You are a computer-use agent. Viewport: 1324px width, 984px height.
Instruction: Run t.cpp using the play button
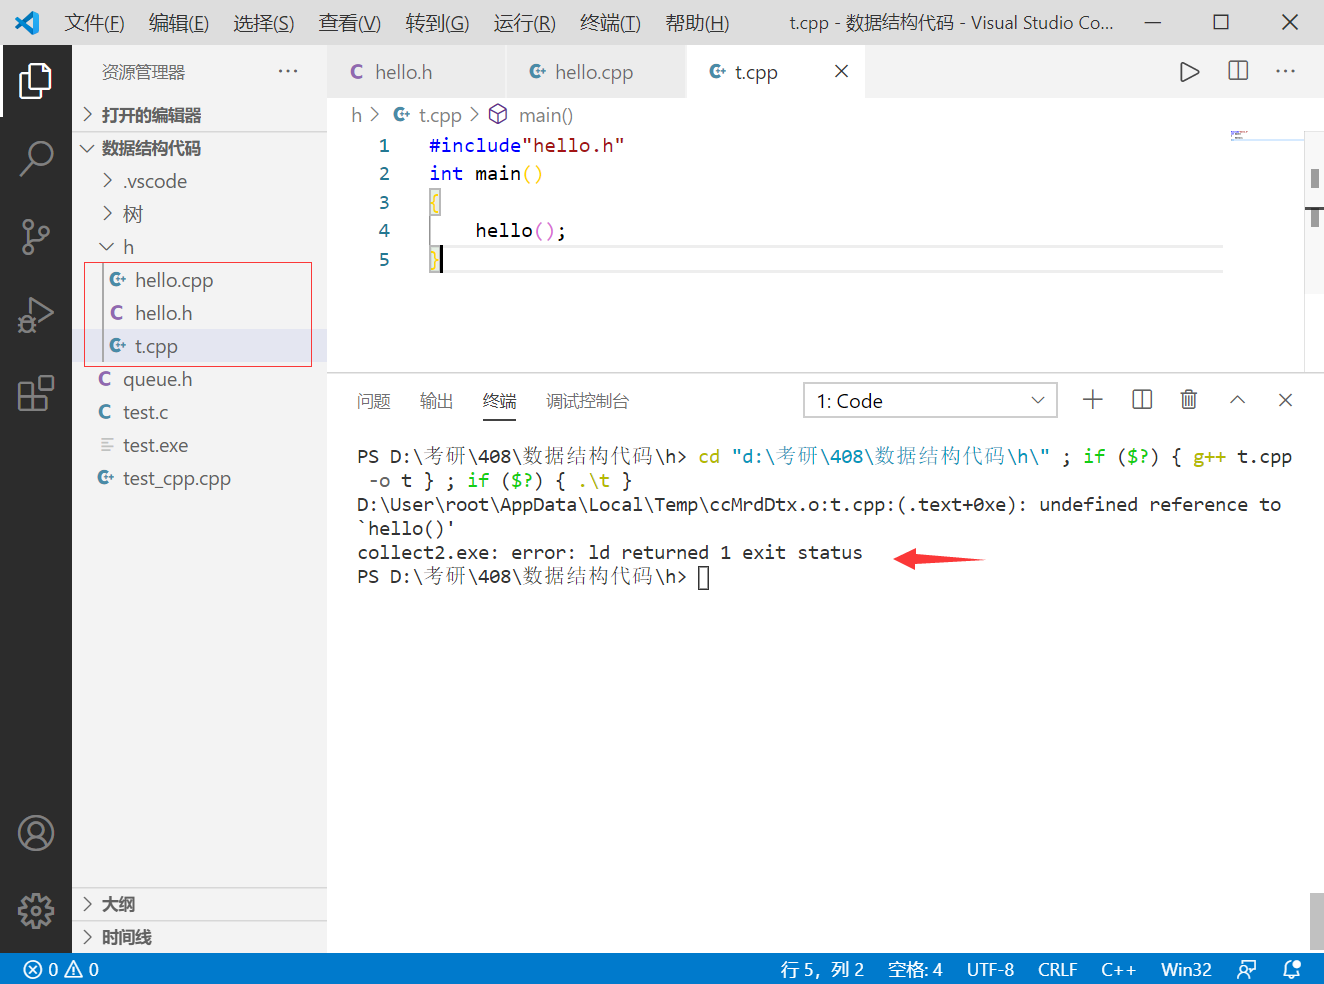tap(1189, 71)
